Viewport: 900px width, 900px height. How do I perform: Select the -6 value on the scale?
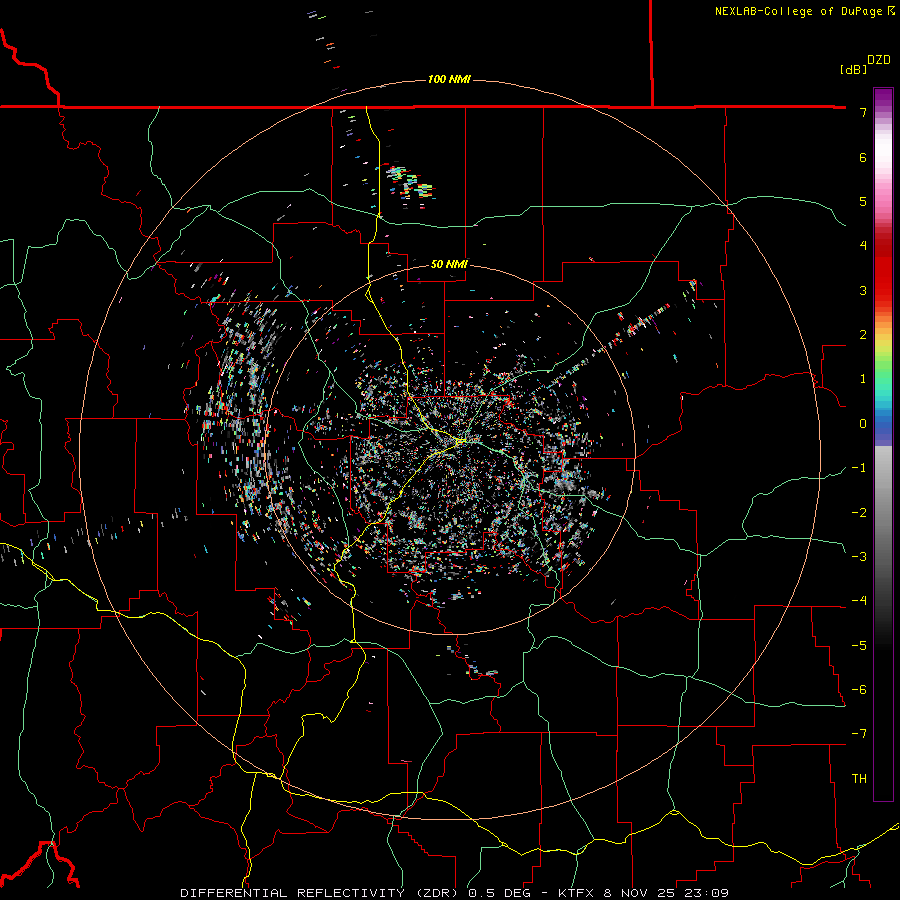859,689
